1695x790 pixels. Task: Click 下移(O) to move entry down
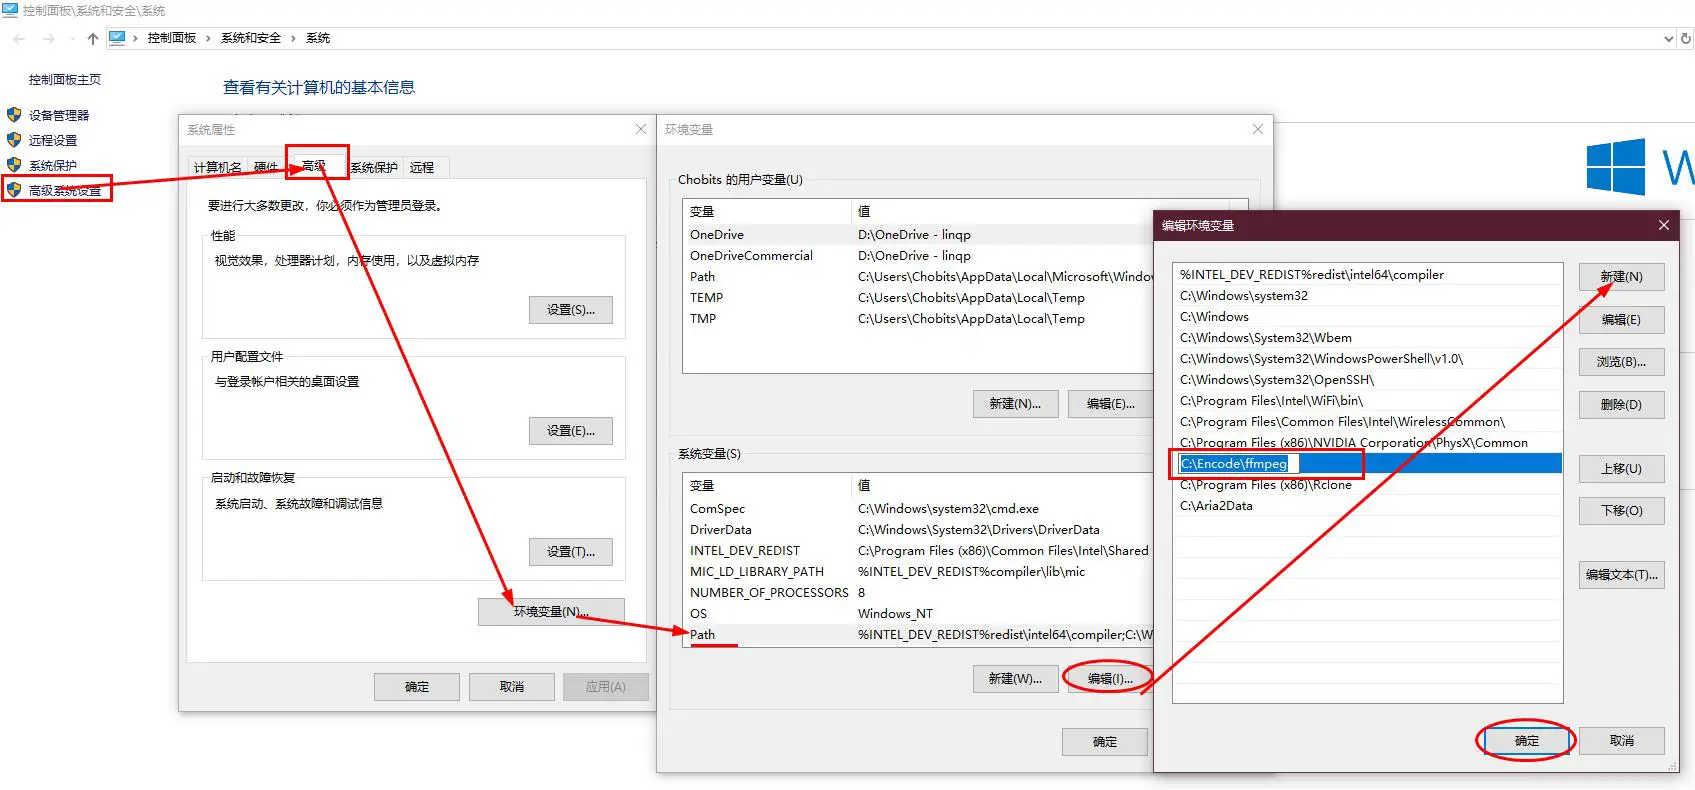[1621, 511]
